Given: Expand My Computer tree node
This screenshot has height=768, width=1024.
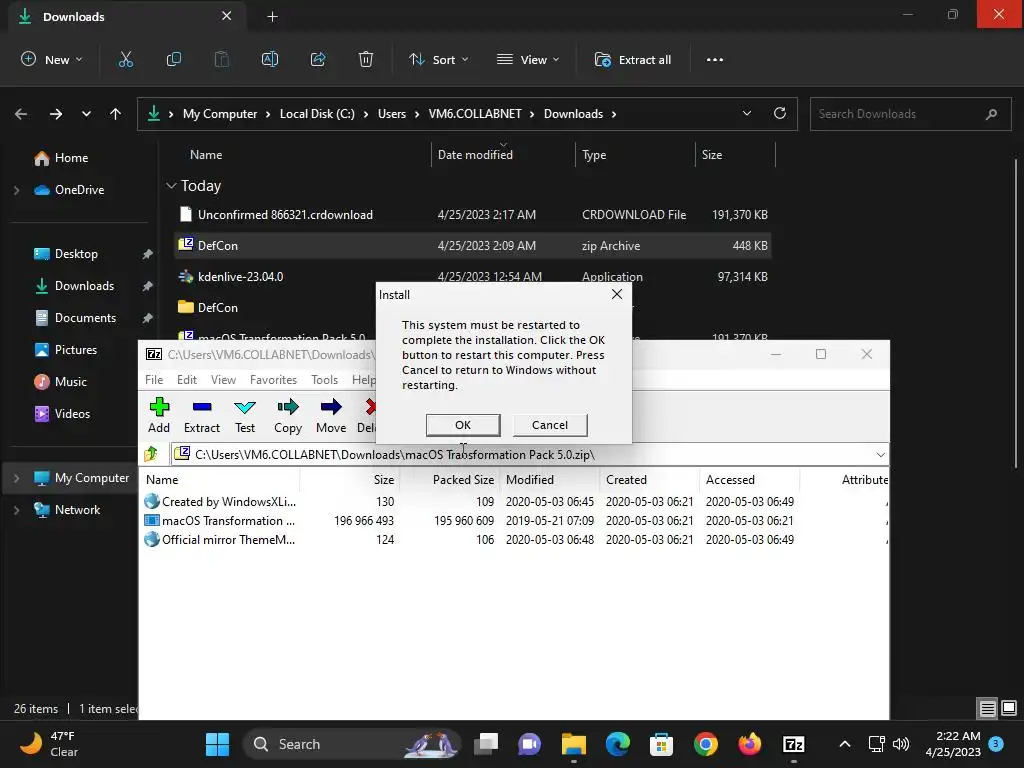Looking at the screenshot, I should pos(16,478).
